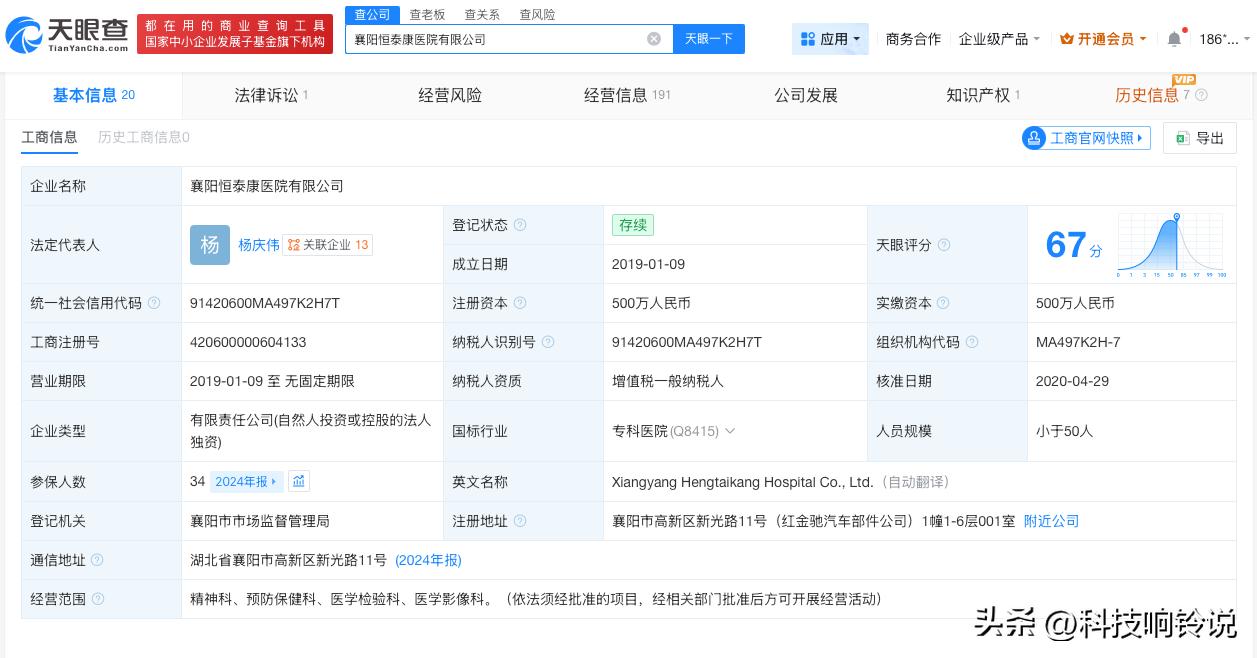1257x658 pixels.
Task: Clear the search box with the × icon
Action: tap(654, 39)
